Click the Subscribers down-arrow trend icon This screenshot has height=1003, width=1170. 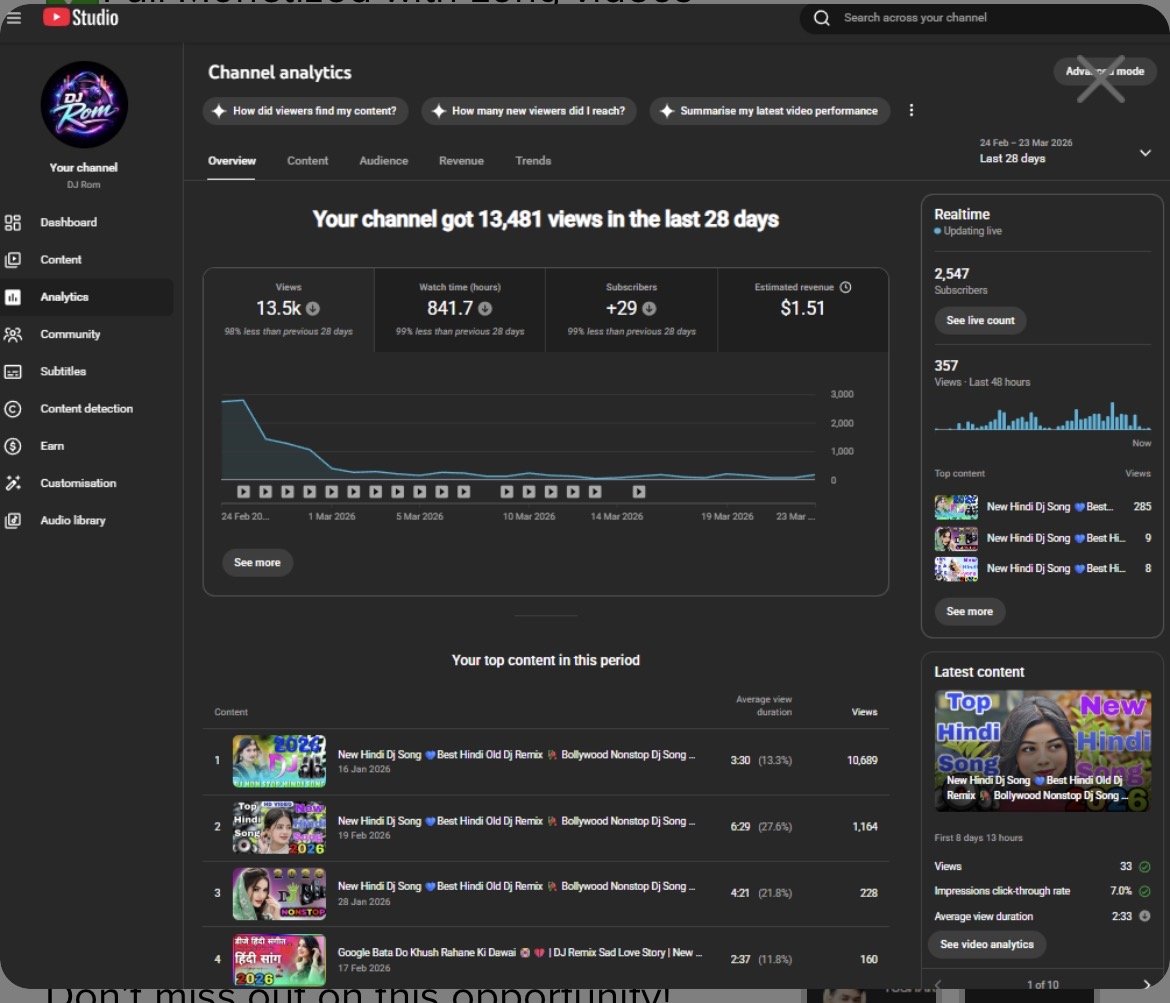pyautogui.click(x=649, y=308)
